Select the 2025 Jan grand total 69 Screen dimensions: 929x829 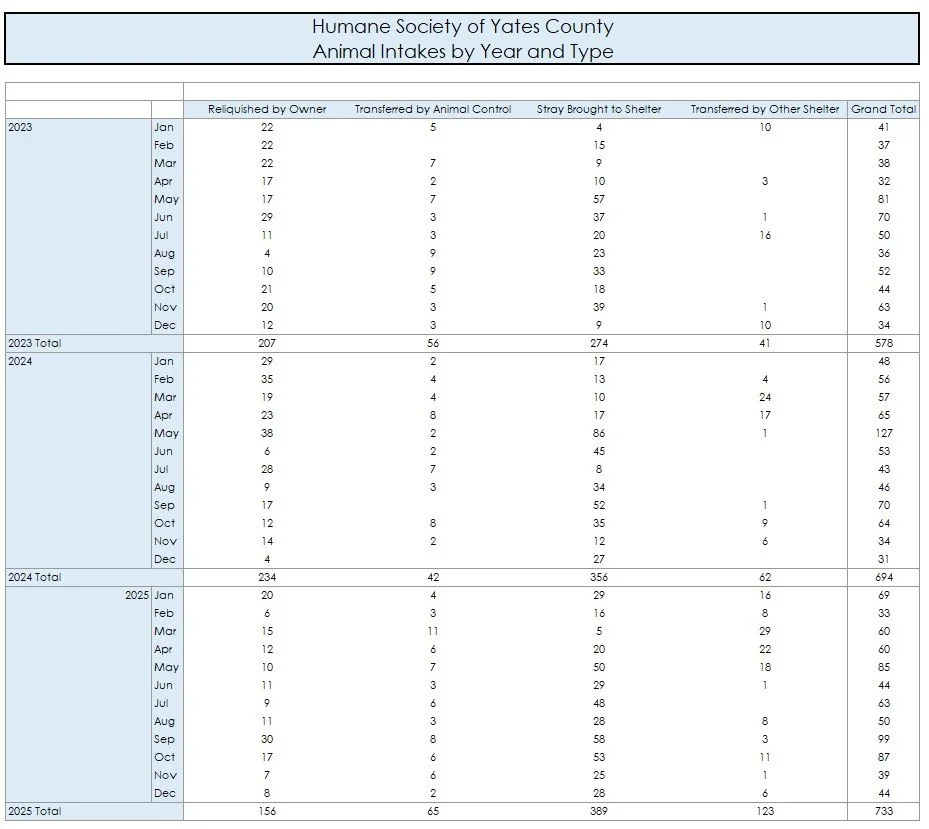click(x=883, y=595)
